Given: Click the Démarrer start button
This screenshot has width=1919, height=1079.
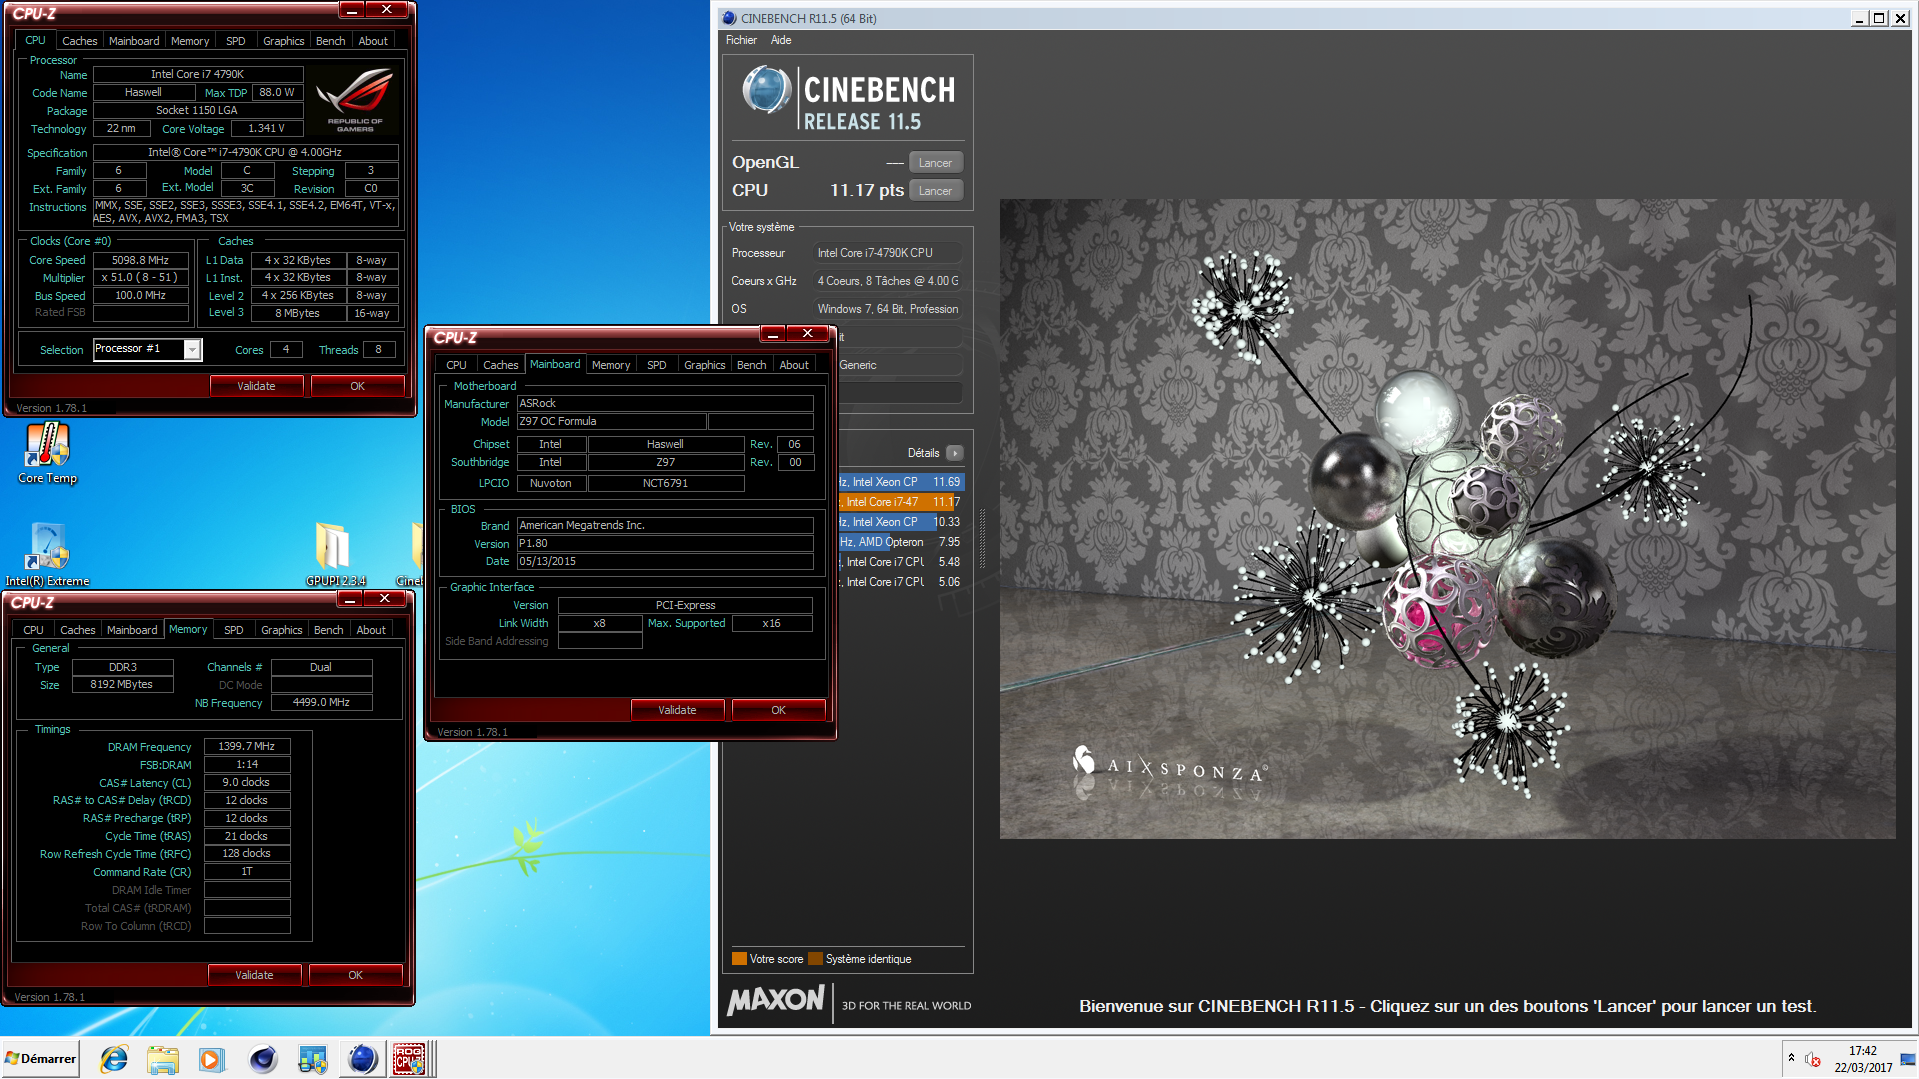Looking at the screenshot, I should (x=40, y=1059).
